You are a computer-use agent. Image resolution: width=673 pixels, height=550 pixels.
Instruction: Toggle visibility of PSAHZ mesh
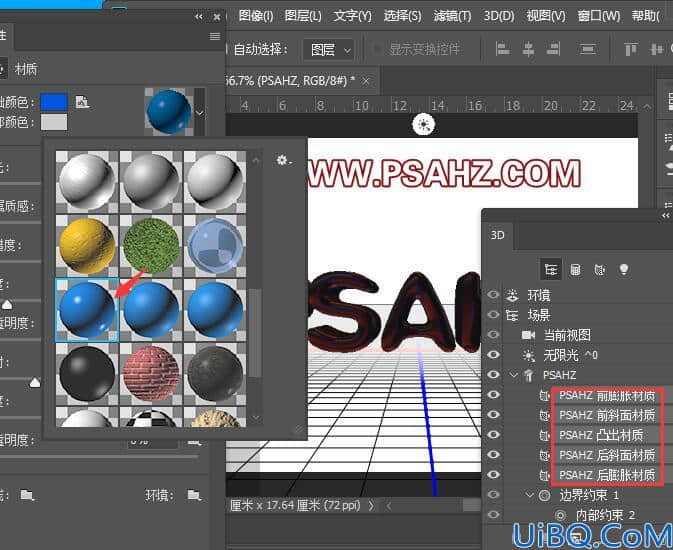494,374
